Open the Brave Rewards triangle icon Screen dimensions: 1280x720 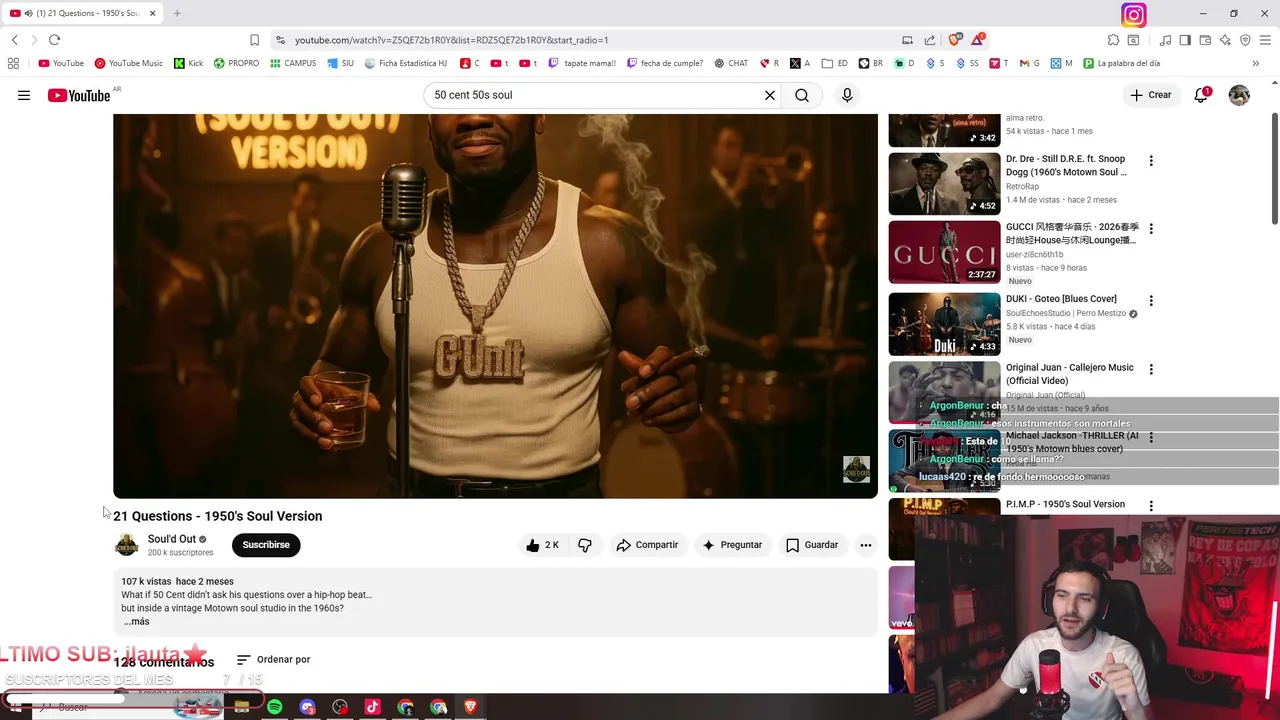(x=977, y=40)
